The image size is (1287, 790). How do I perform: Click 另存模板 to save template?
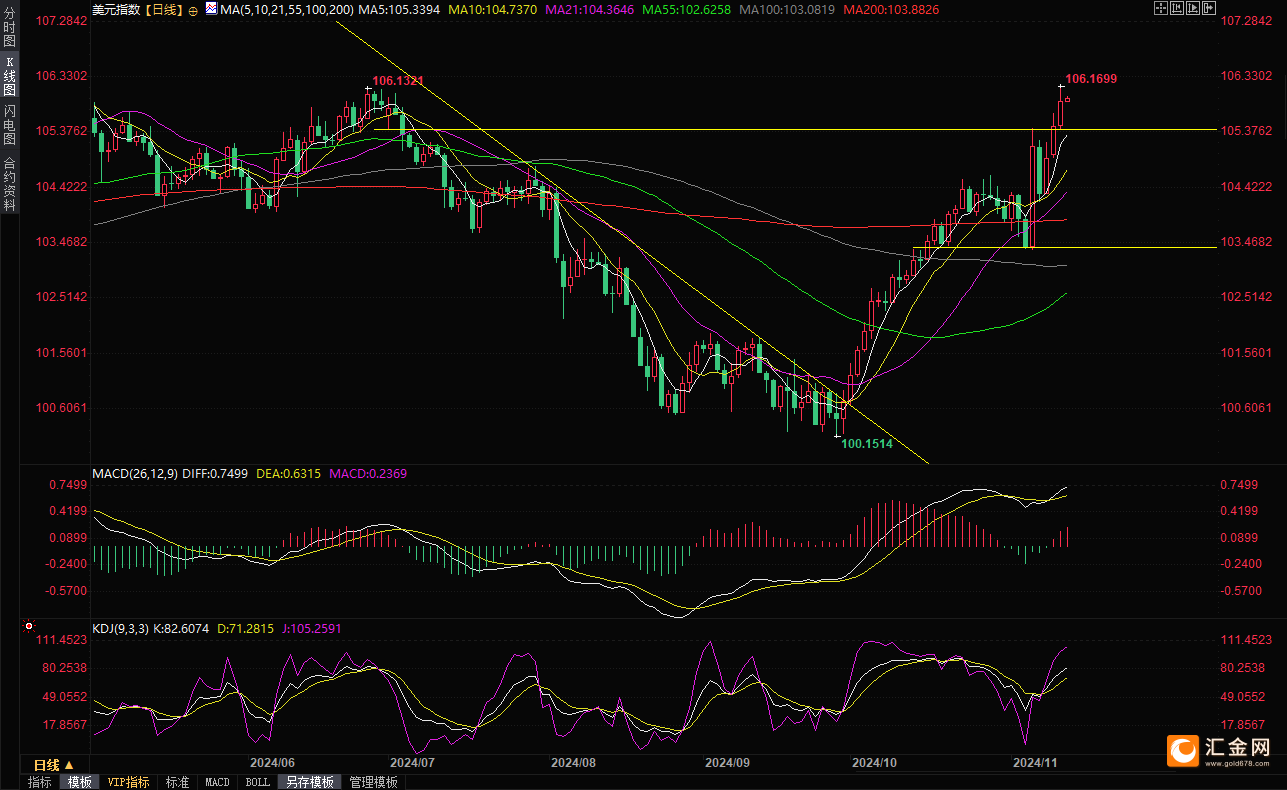pyautogui.click(x=309, y=782)
